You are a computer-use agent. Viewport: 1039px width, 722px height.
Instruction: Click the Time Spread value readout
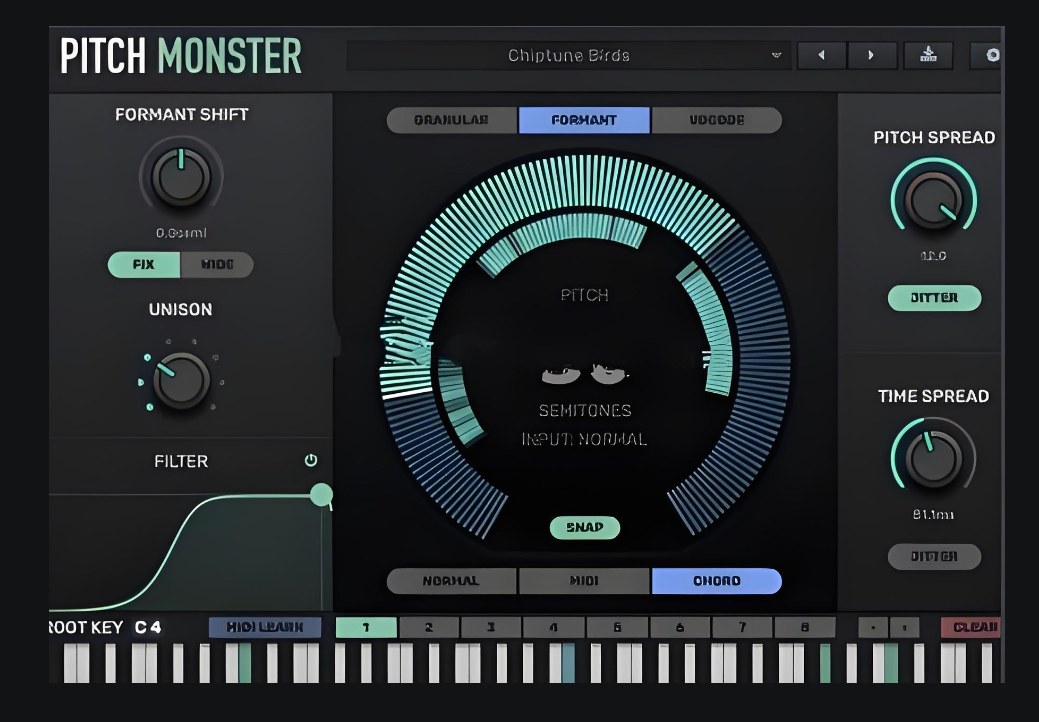[934, 514]
